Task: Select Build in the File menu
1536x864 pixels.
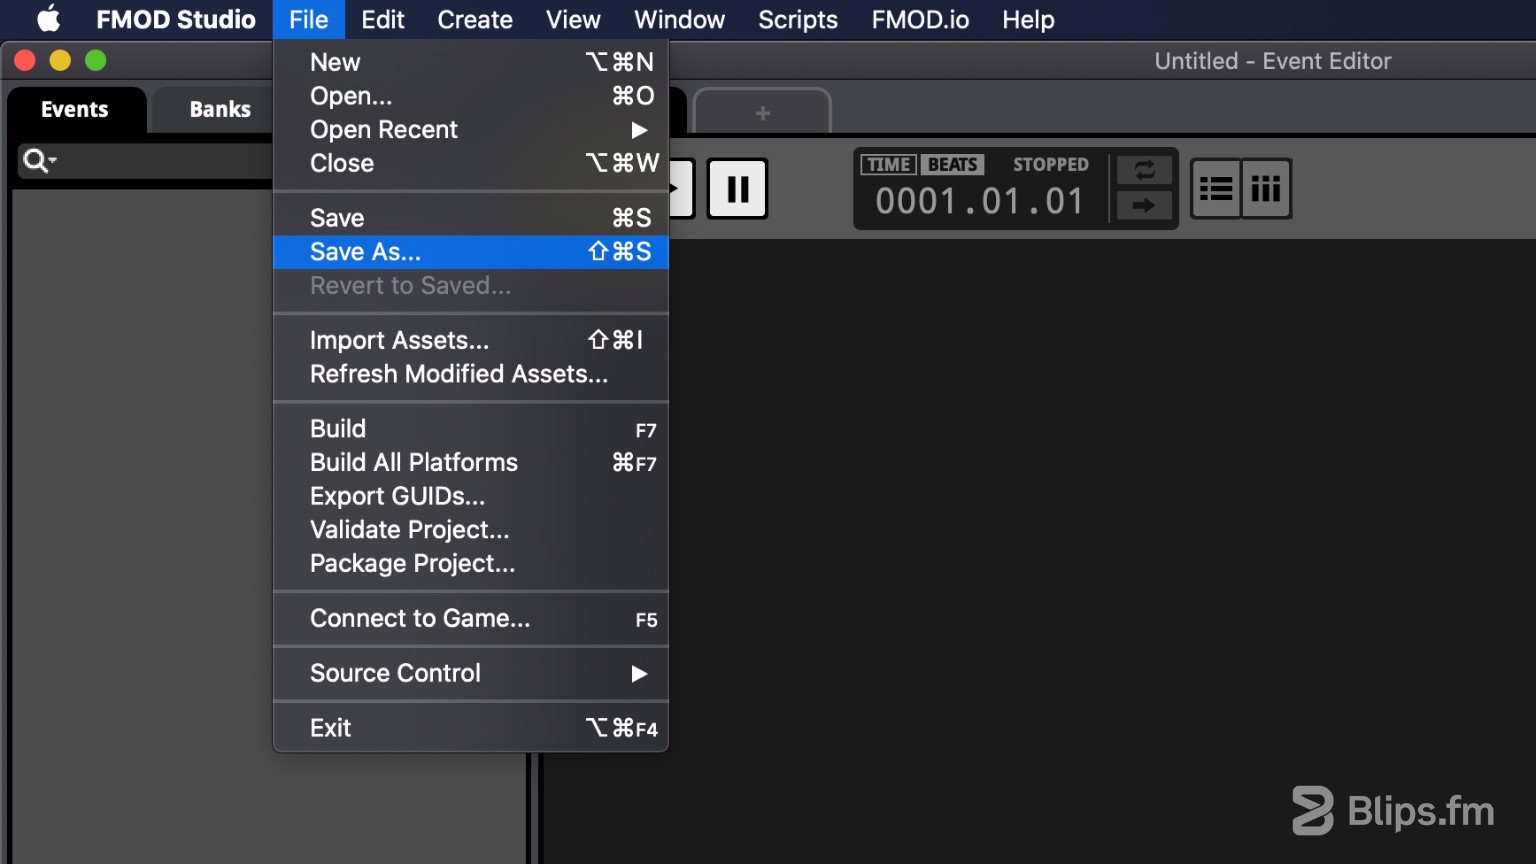Action: click(470, 429)
